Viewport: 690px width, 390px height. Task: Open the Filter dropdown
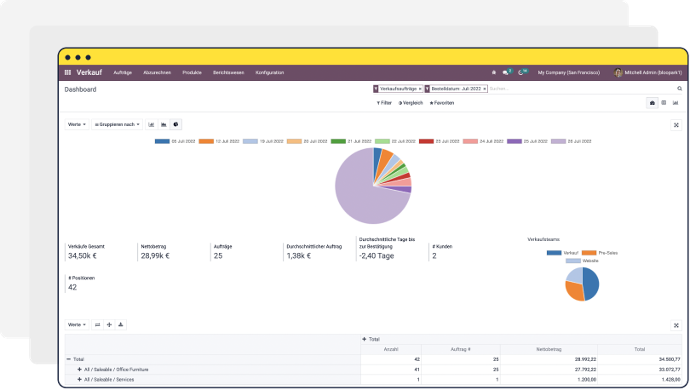[x=384, y=103]
